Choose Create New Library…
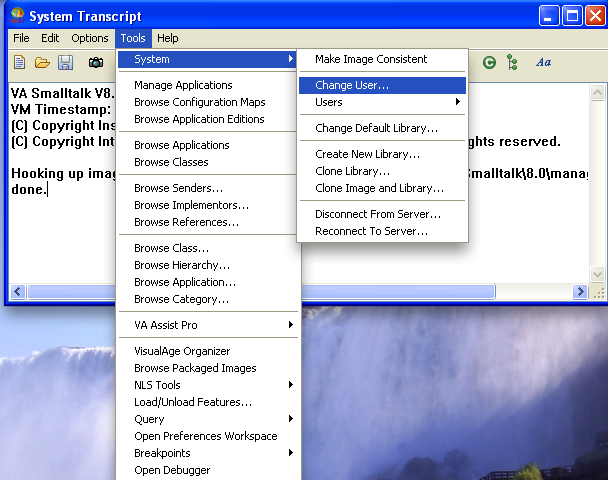Screen dimensions: 608x480 pos(383,154)
